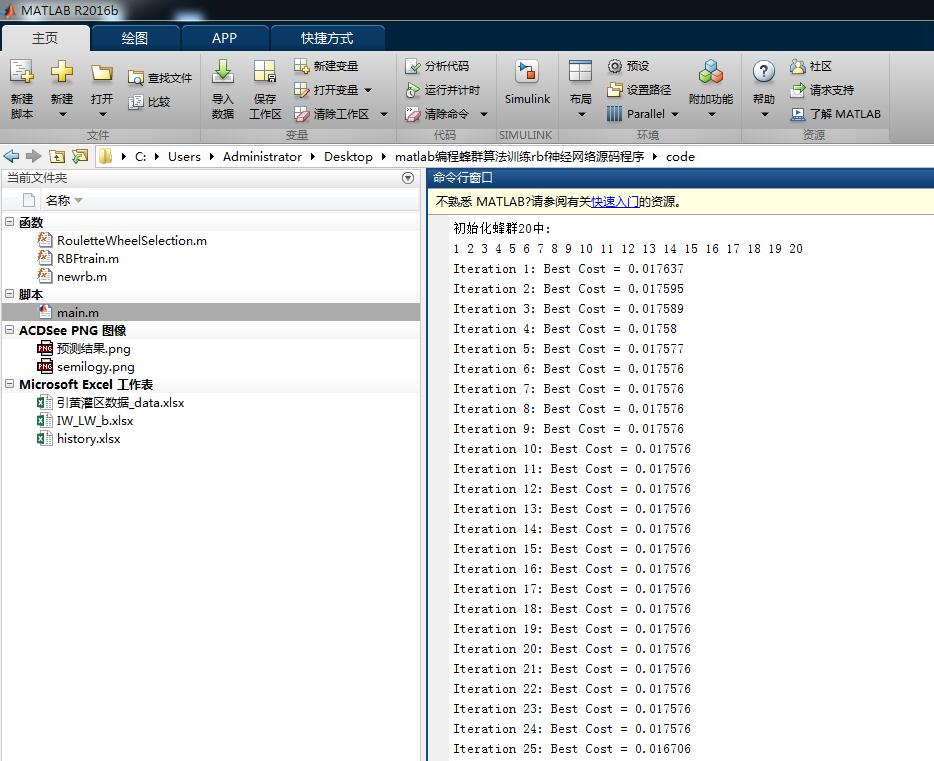Click the code path segment
This screenshot has height=761, width=934.
pyautogui.click(x=680, y=157)
